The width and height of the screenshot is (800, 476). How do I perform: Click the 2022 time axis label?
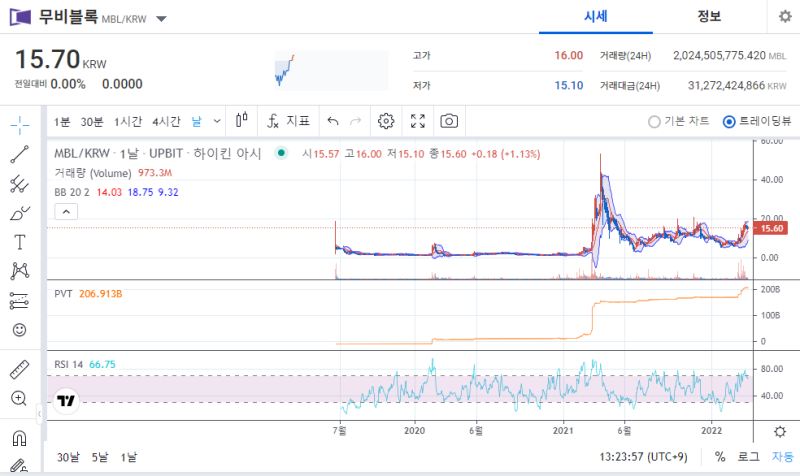(x=712, y=431)
